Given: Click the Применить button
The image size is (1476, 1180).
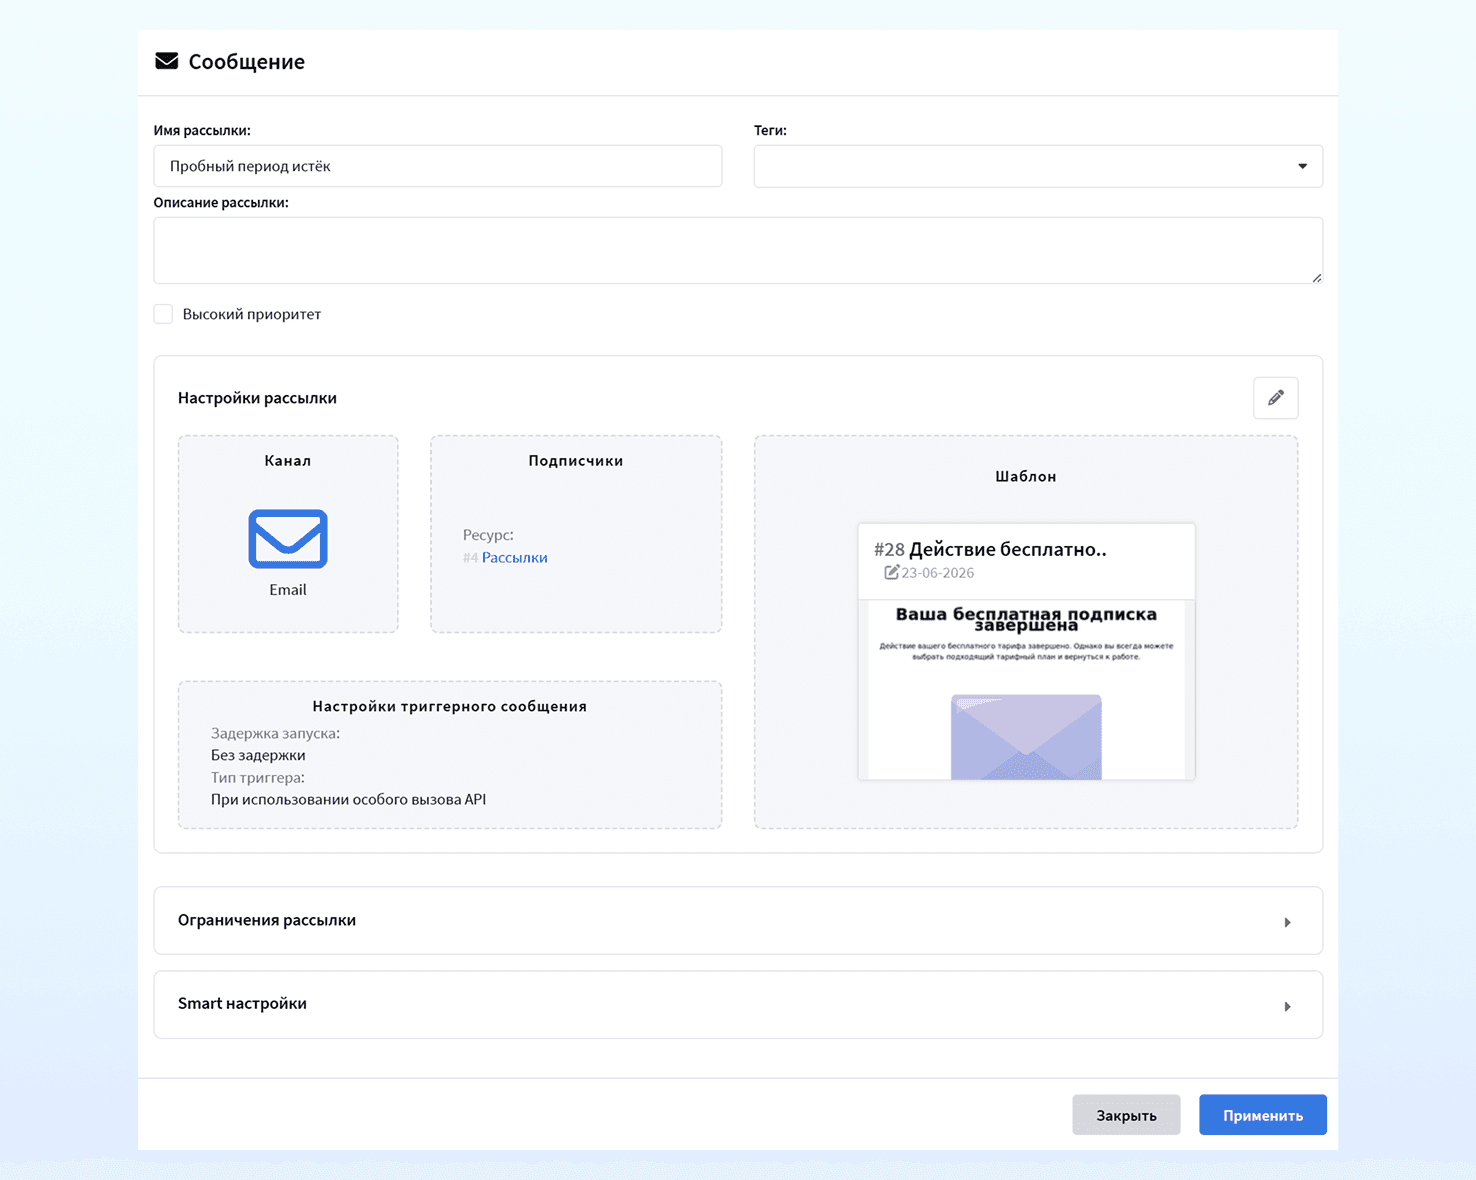Looking at the screenshot, I should coord(1262,1115).
